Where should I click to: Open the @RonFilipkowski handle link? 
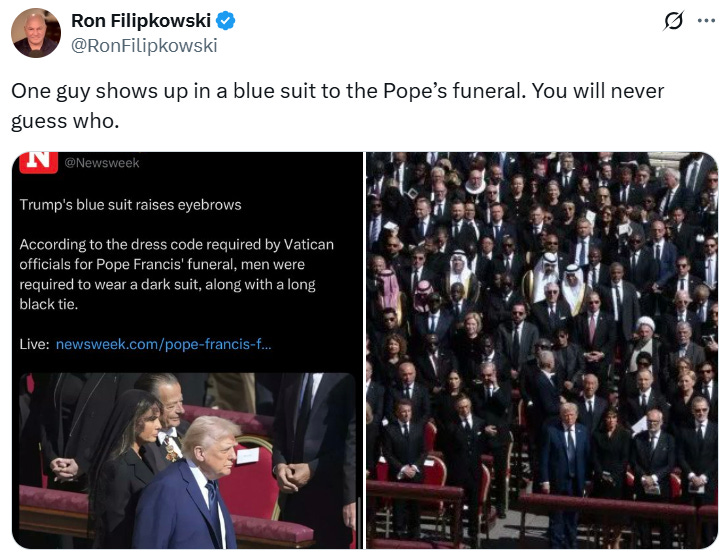tap(144, 46)
